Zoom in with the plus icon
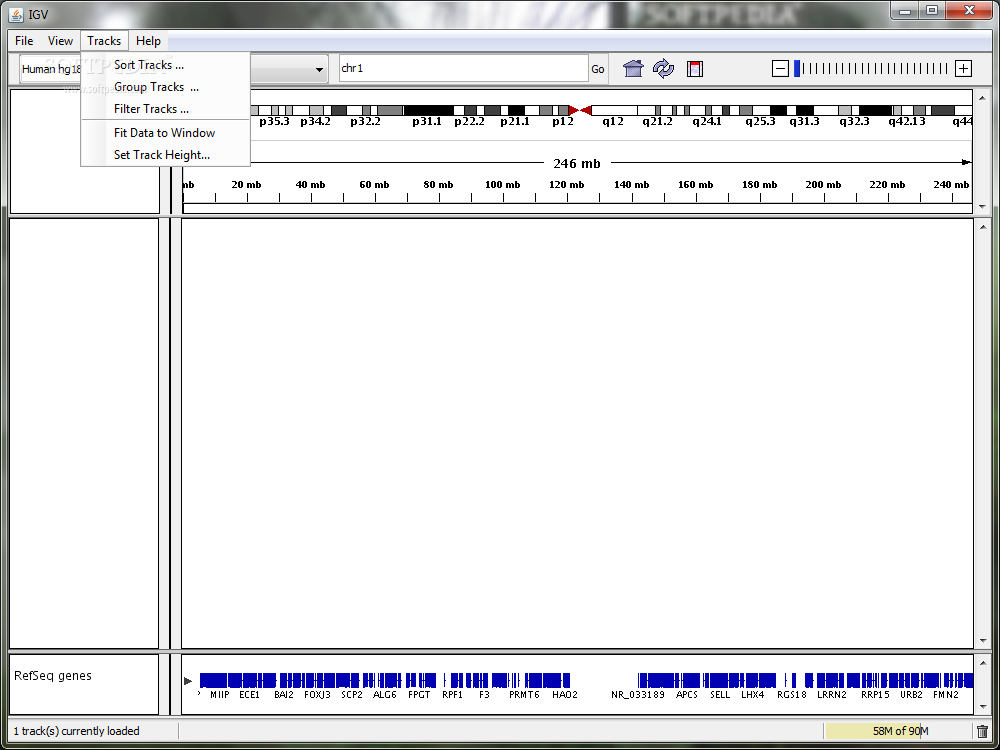This screenshot has height=750, width=1000. [964, 68]
